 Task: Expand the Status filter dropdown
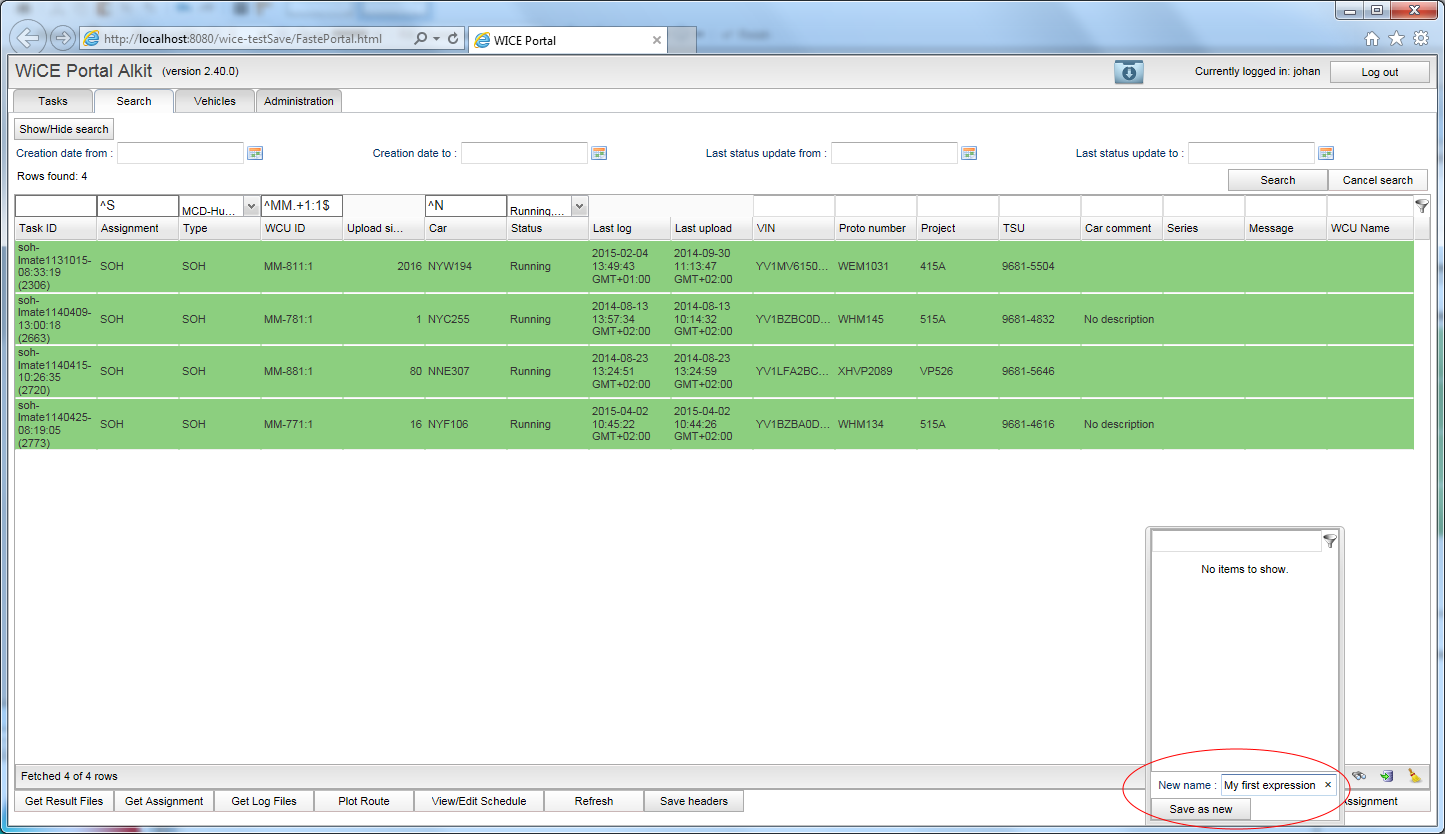tap(579, 207)
